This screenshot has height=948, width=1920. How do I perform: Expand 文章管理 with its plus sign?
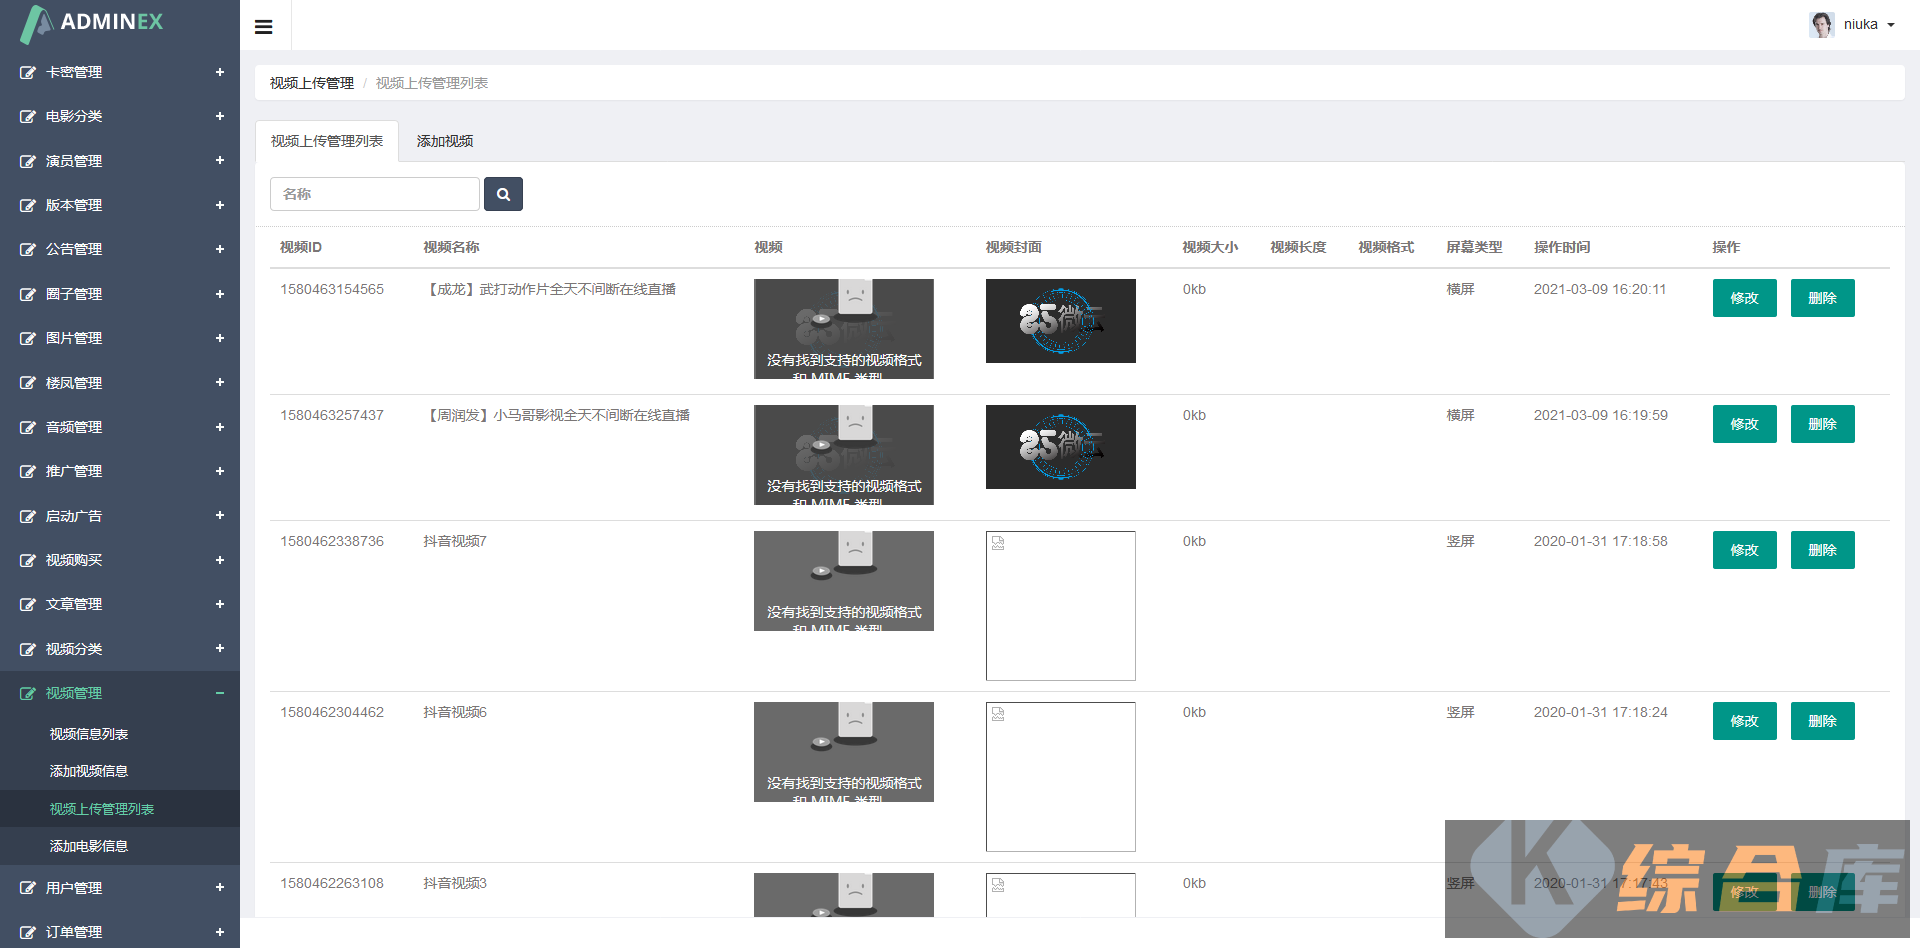tap(220, 604)
